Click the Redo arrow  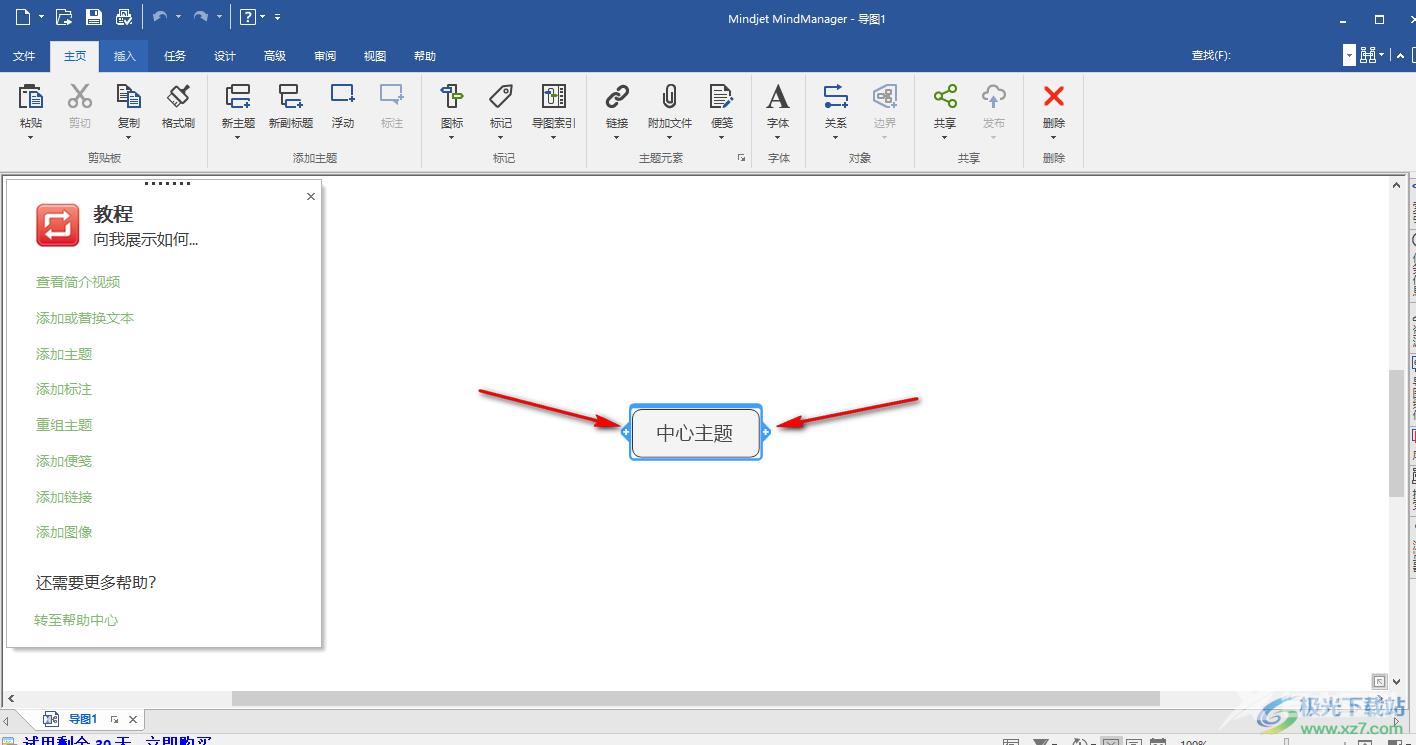201,16
